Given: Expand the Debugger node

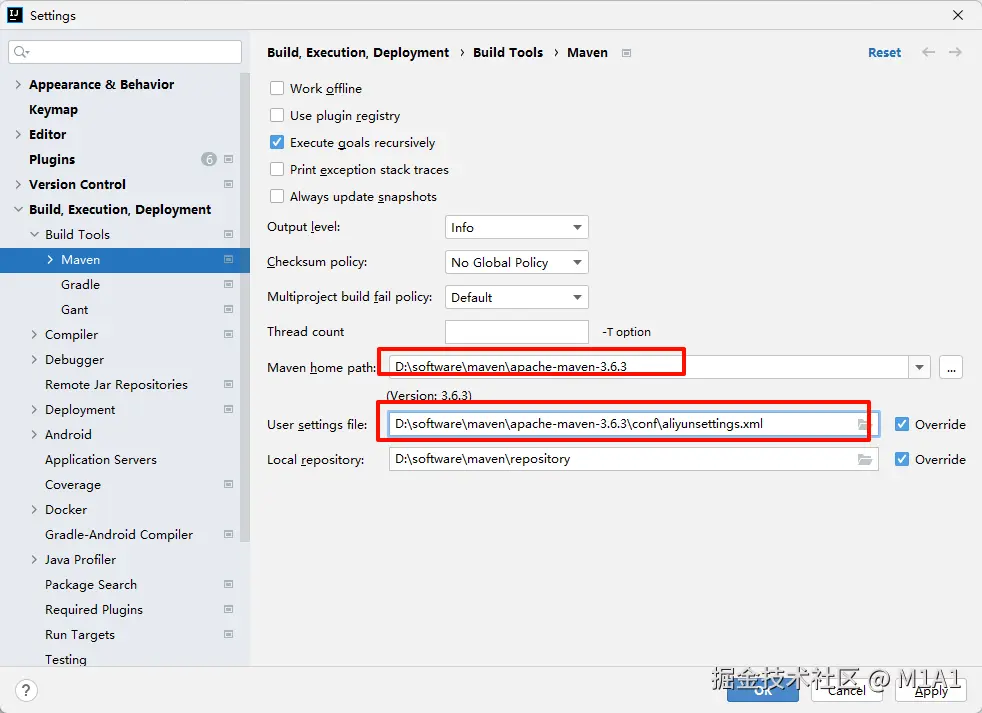Looking at the screenshot, I should (34, 360).
